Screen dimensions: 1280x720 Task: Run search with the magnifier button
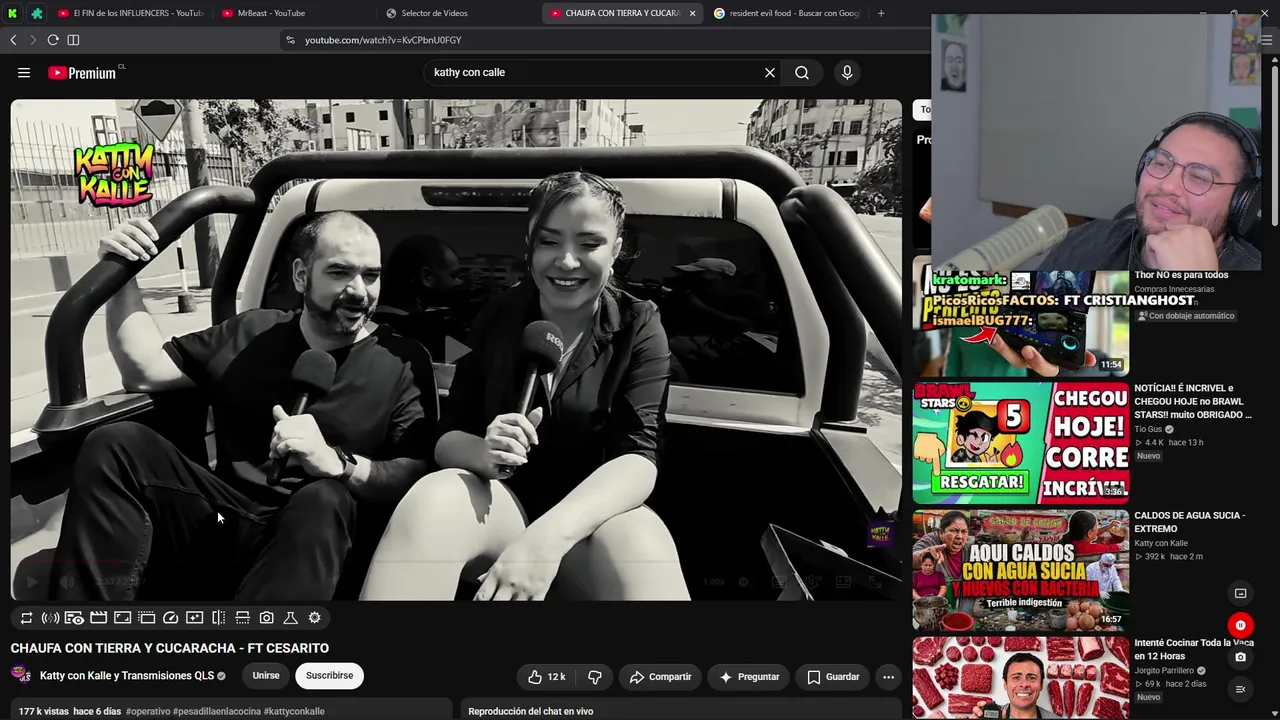click(802, 72)
